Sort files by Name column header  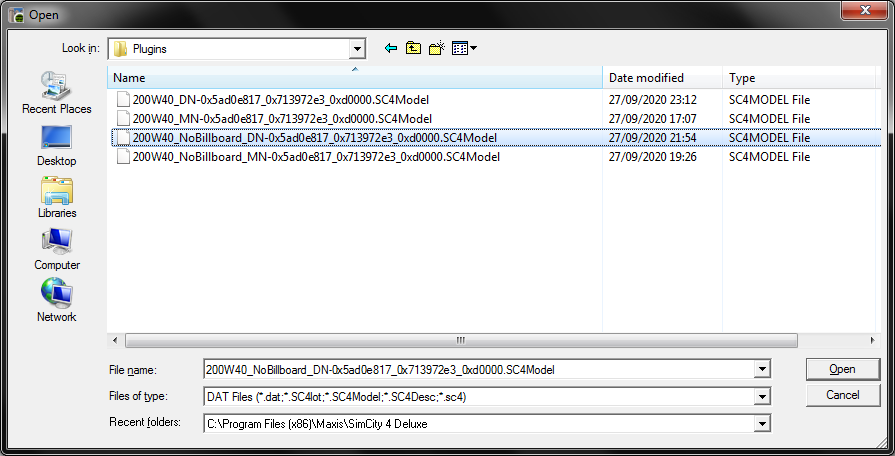pyautogui.click(x=354, y=78)
